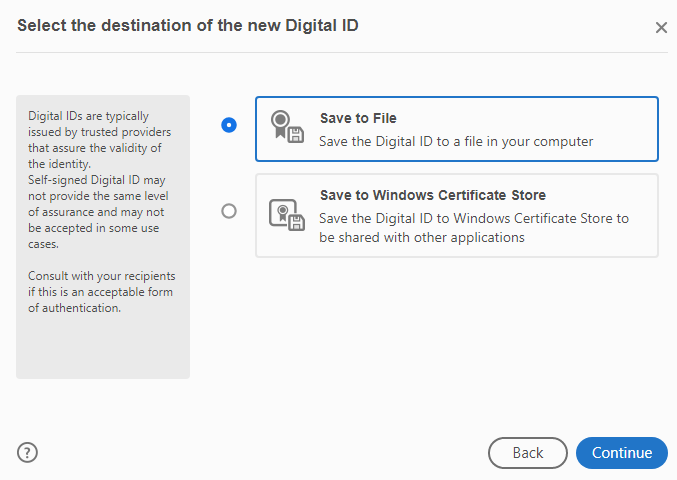Click the "issued by trusted providers" info paragraph
Viewport: 677px width, 480px height.
pyautogui.click(x=100, y=140)
